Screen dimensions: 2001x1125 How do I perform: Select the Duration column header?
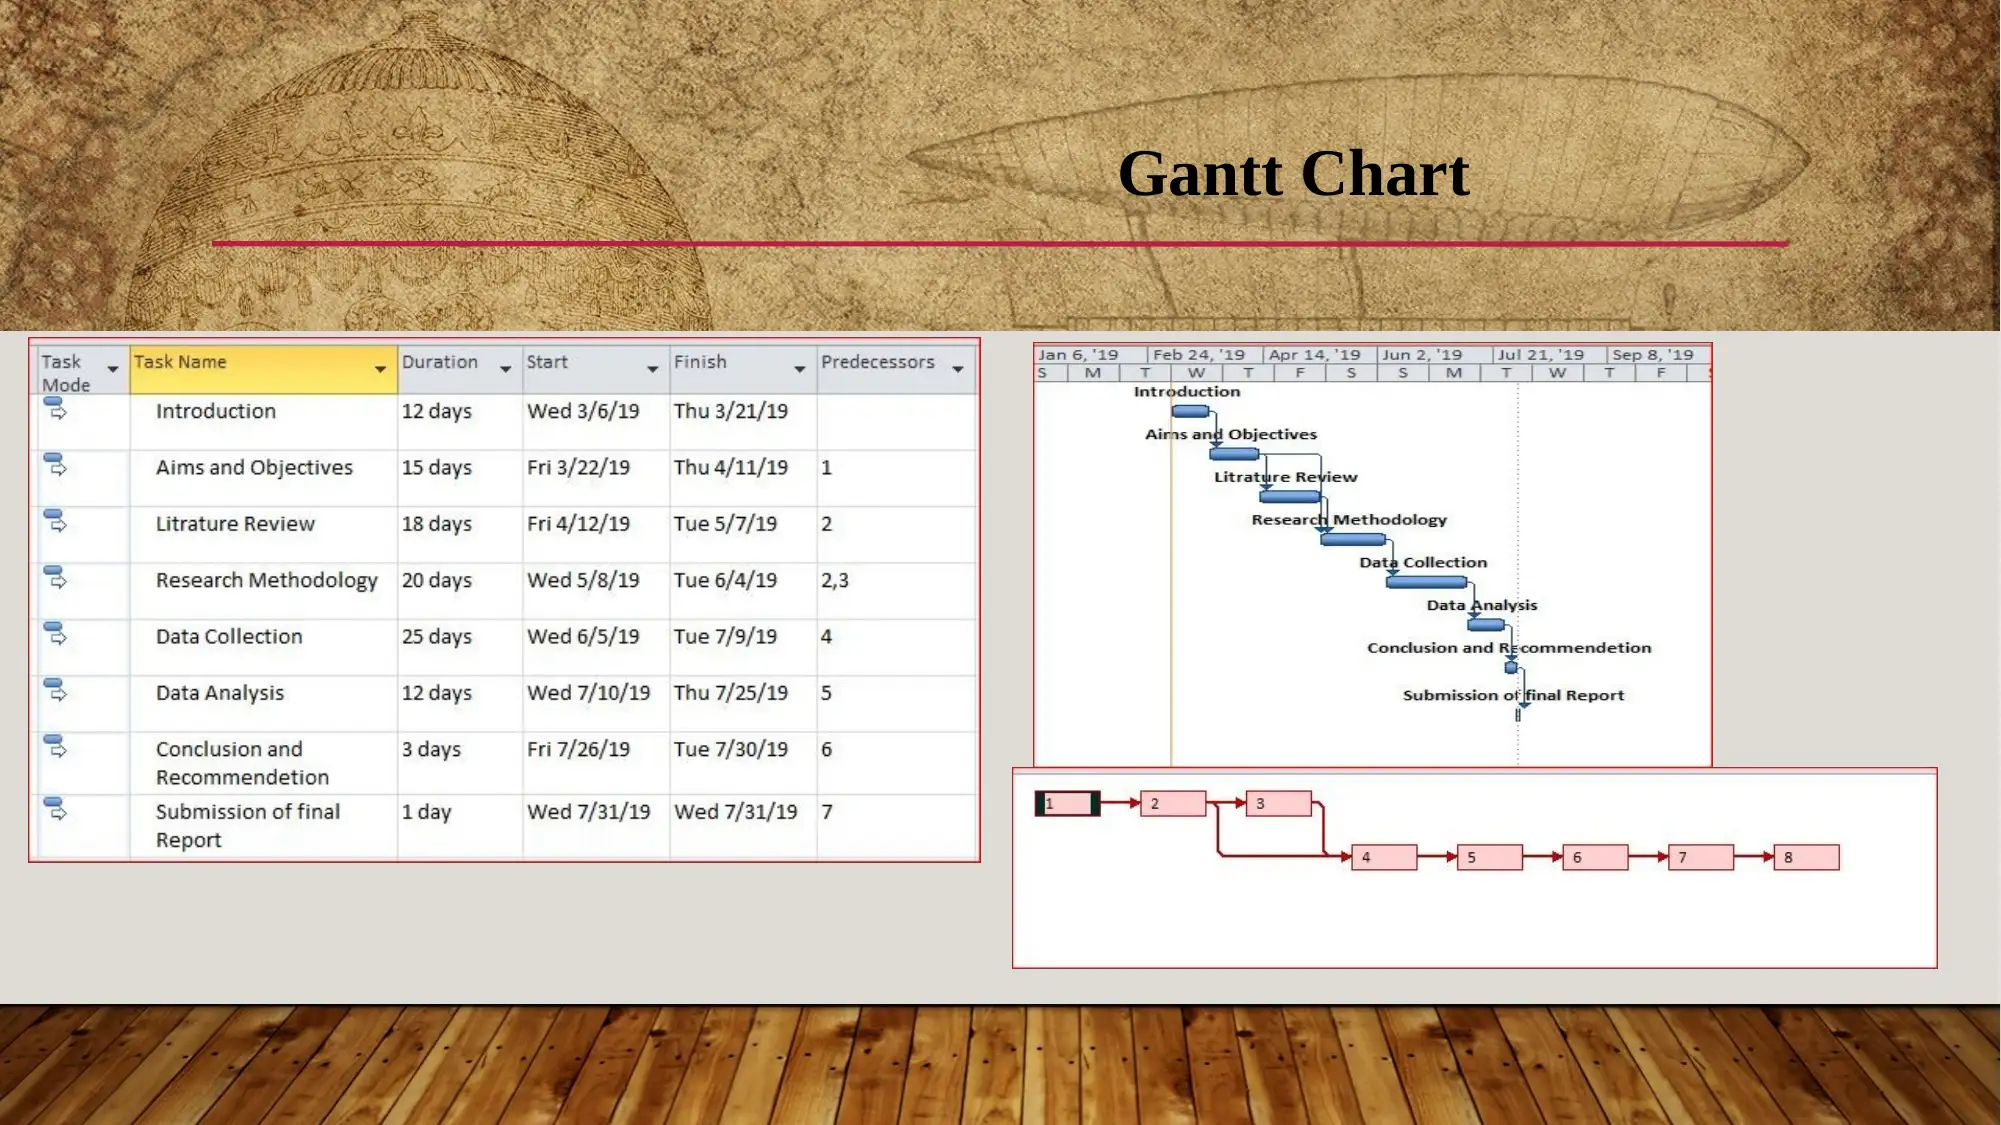(460, 370)
